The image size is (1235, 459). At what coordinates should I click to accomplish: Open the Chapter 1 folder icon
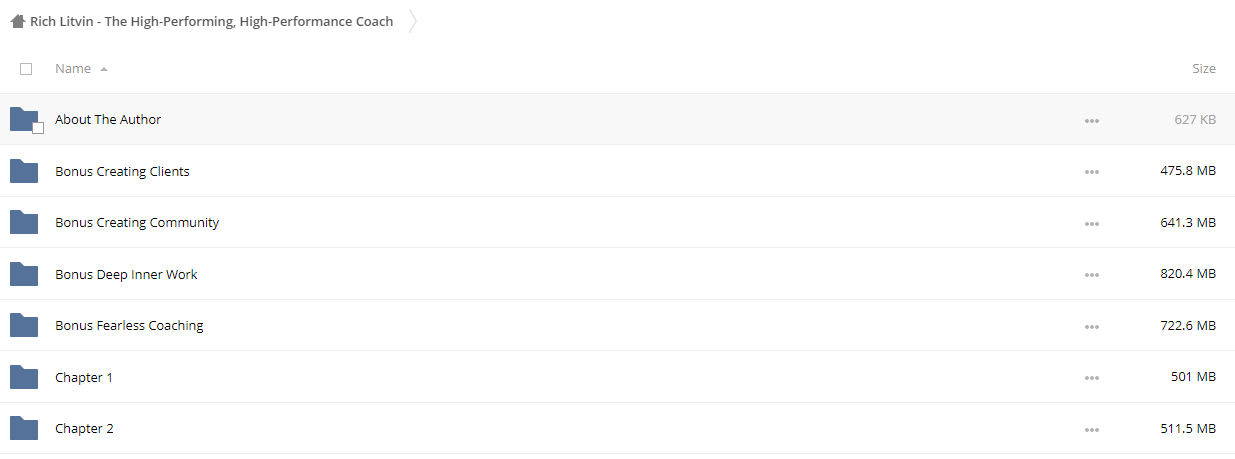tap(24, 377)
